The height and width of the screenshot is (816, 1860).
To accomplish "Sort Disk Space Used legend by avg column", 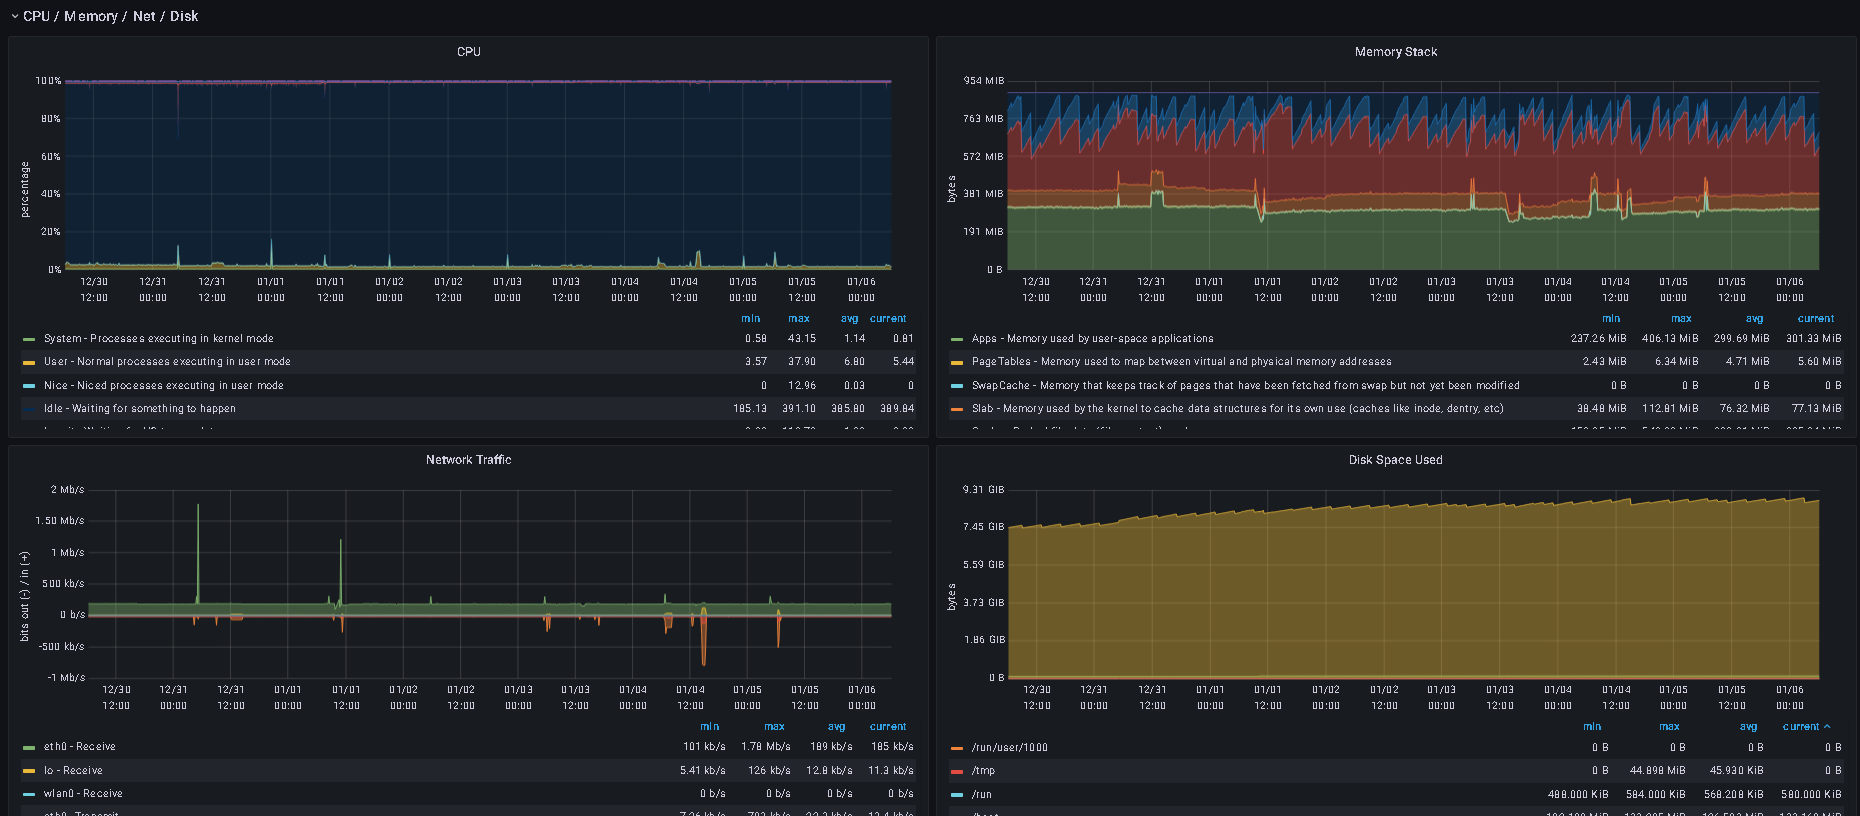I will [x=1749, y=727].
